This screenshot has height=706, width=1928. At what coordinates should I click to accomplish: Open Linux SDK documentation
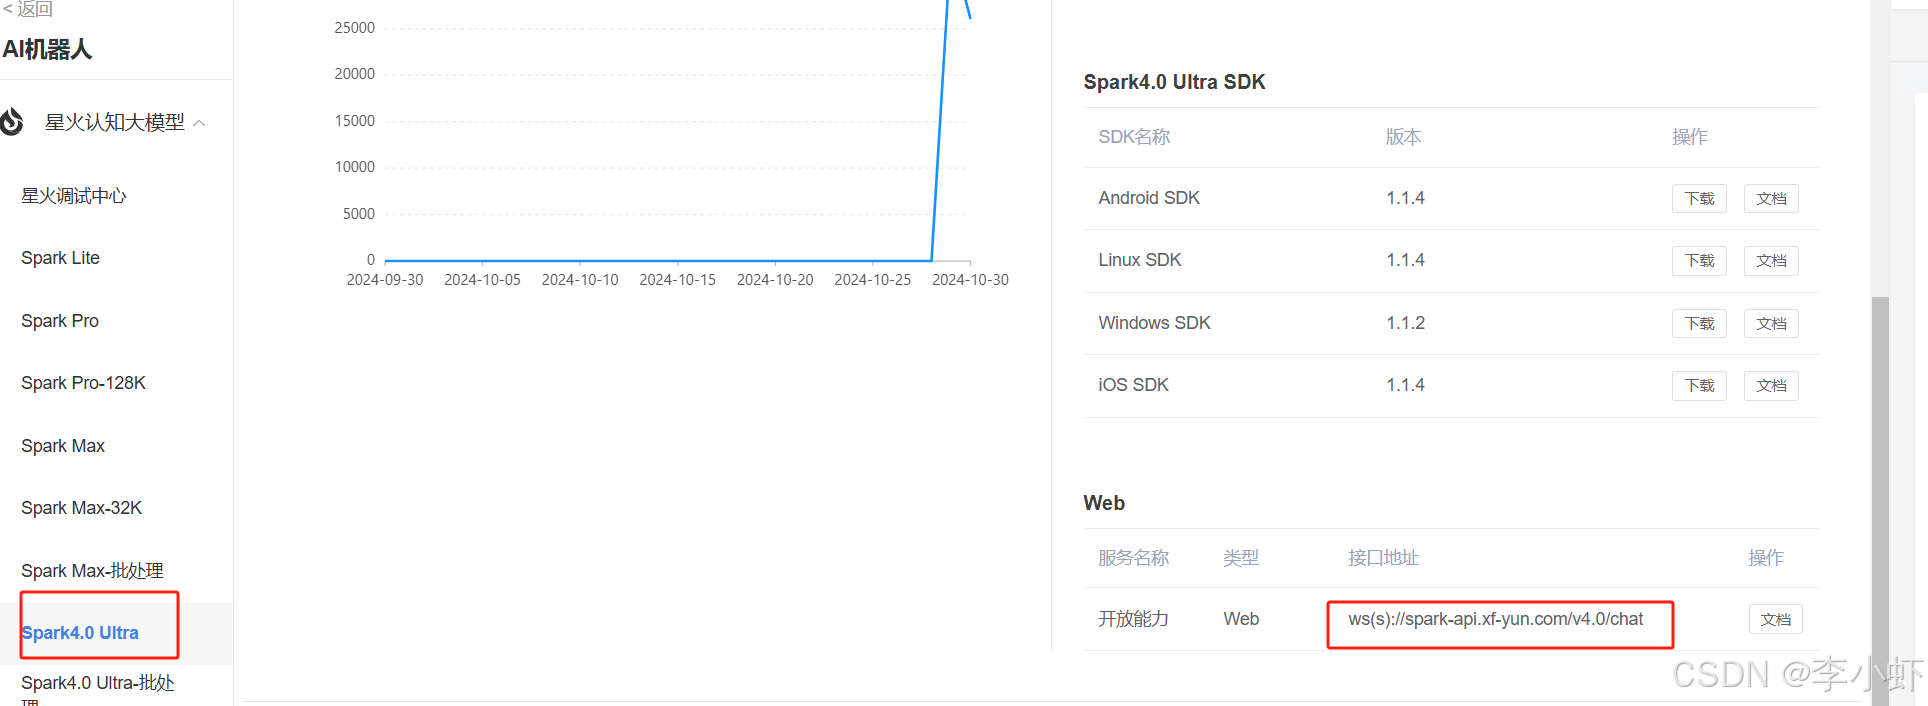[x=1771, y=261]
